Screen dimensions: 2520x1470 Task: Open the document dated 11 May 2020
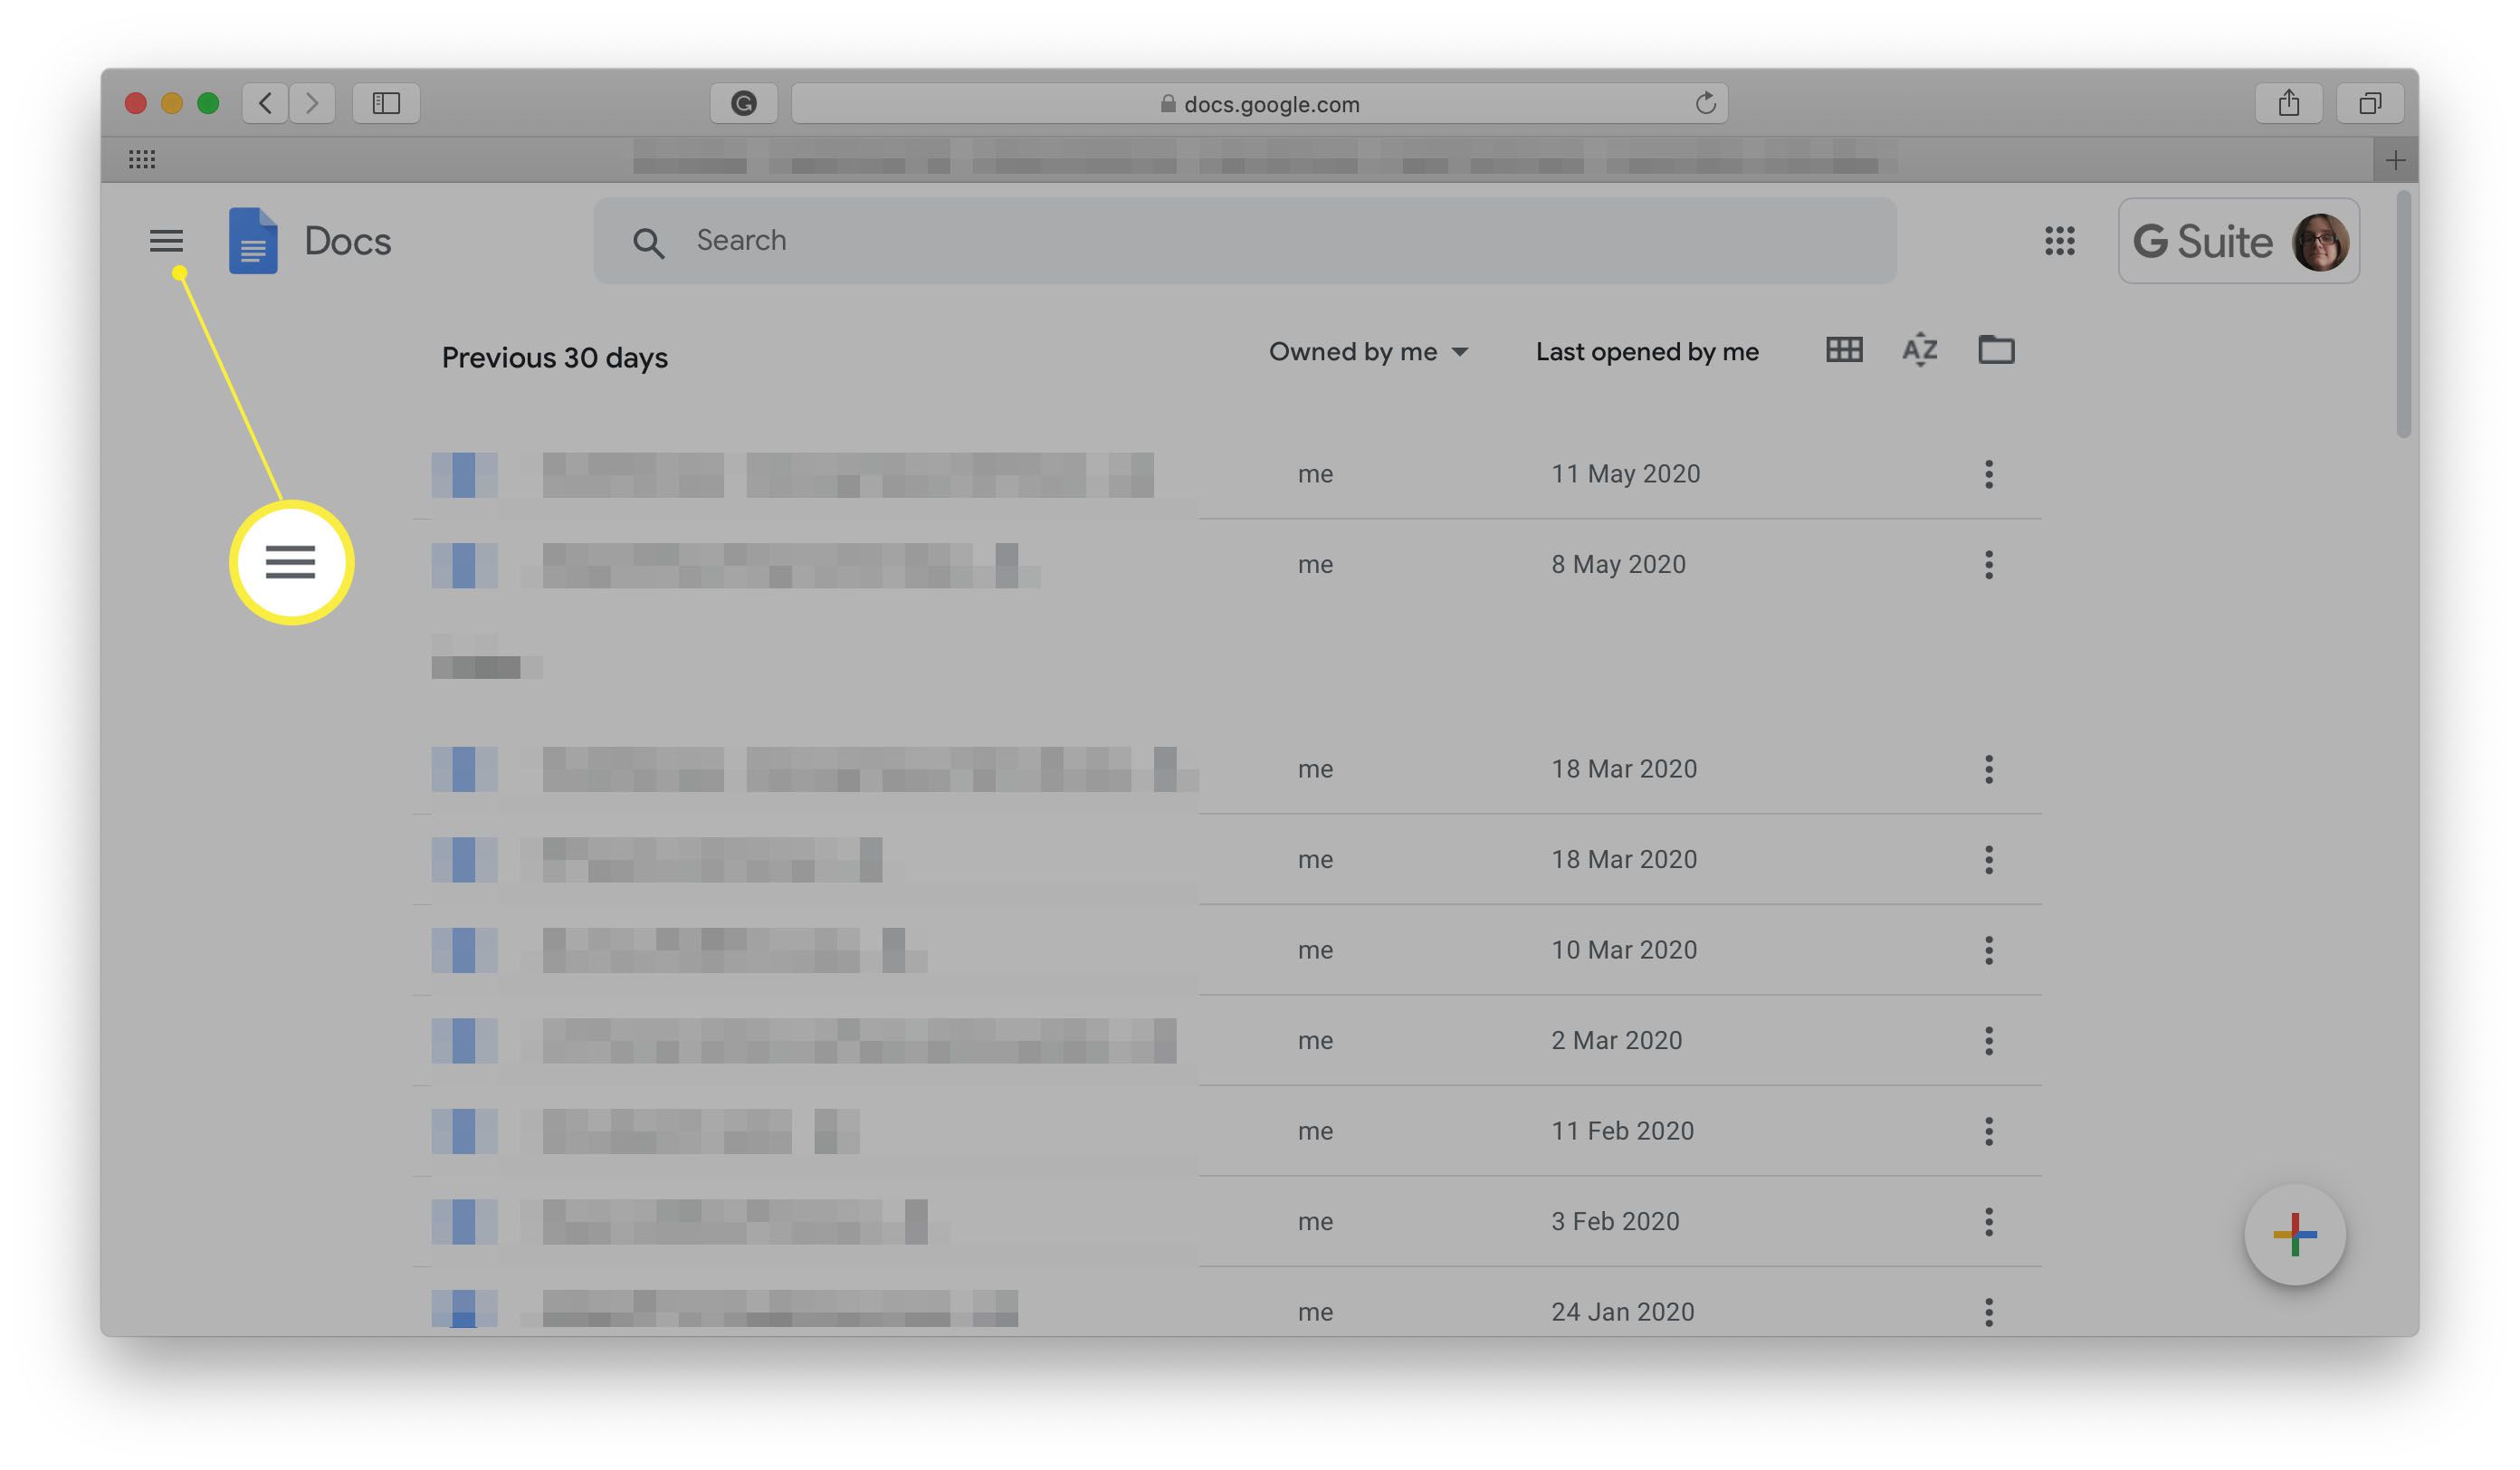pyautogui.click(x=1227, y=474)
